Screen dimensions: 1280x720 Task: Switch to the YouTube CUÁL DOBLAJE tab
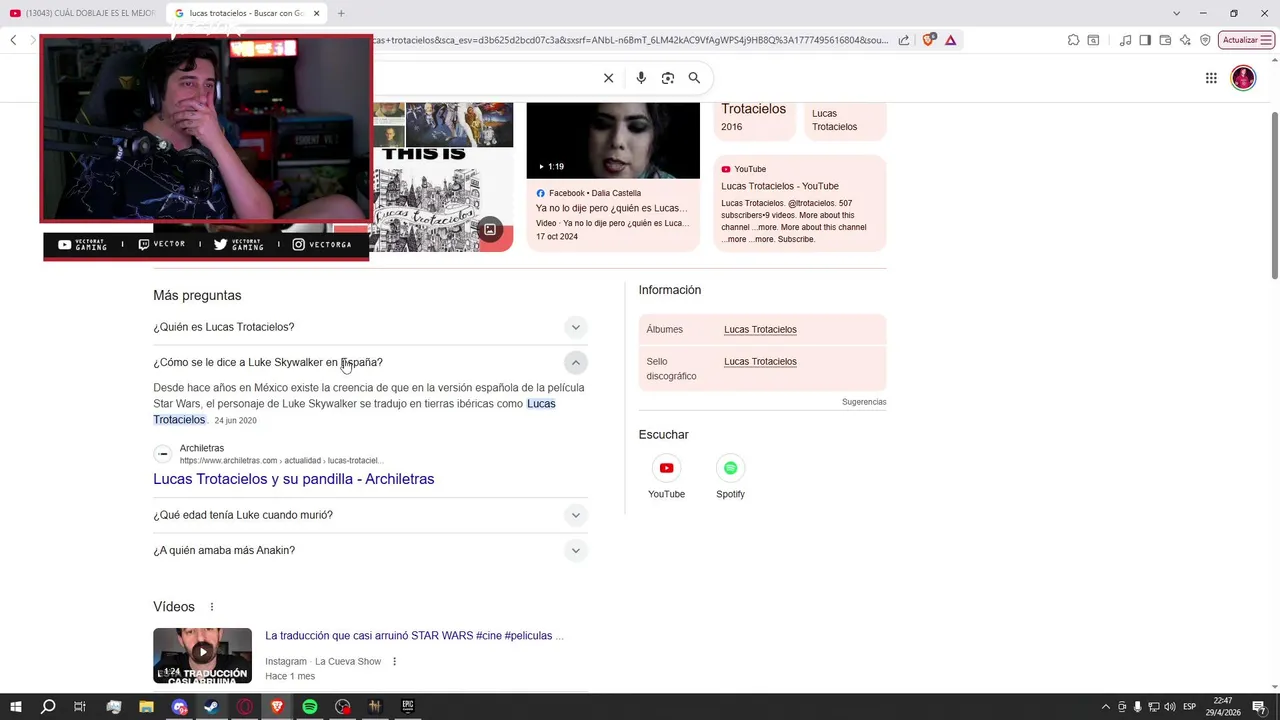tap(82, 13)
